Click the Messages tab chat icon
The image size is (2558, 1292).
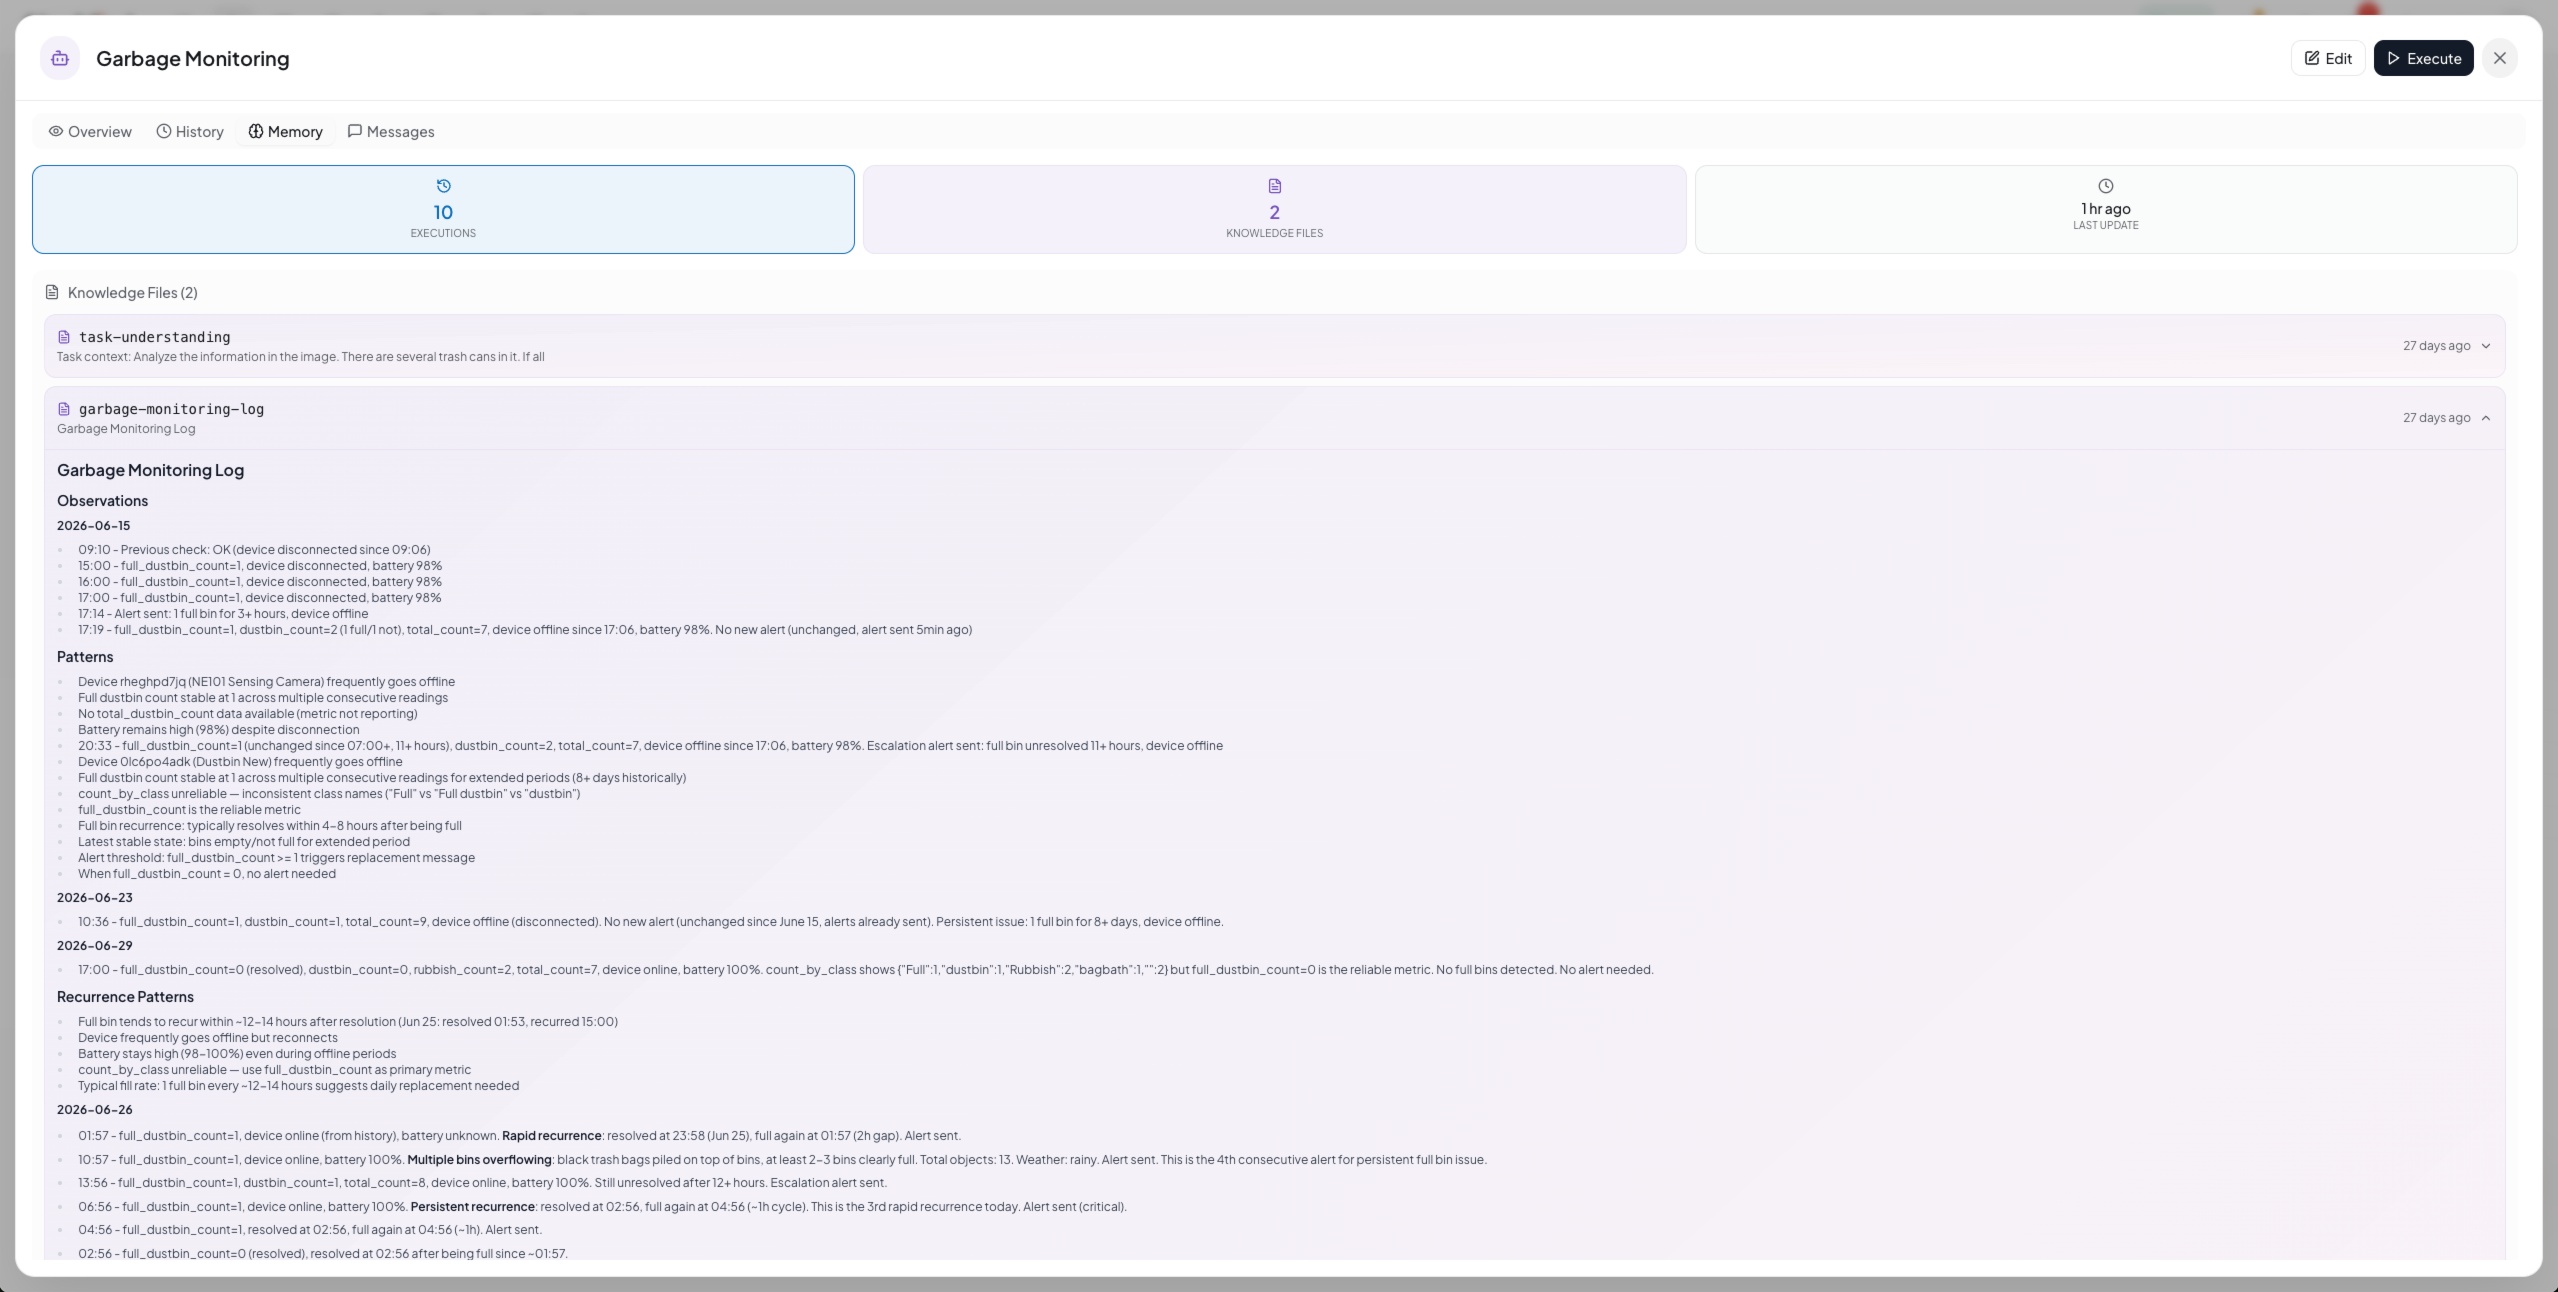[x=355, y=131]
